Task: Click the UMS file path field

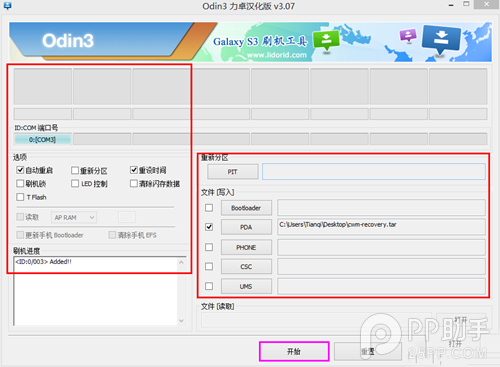Action: point(381,286)
